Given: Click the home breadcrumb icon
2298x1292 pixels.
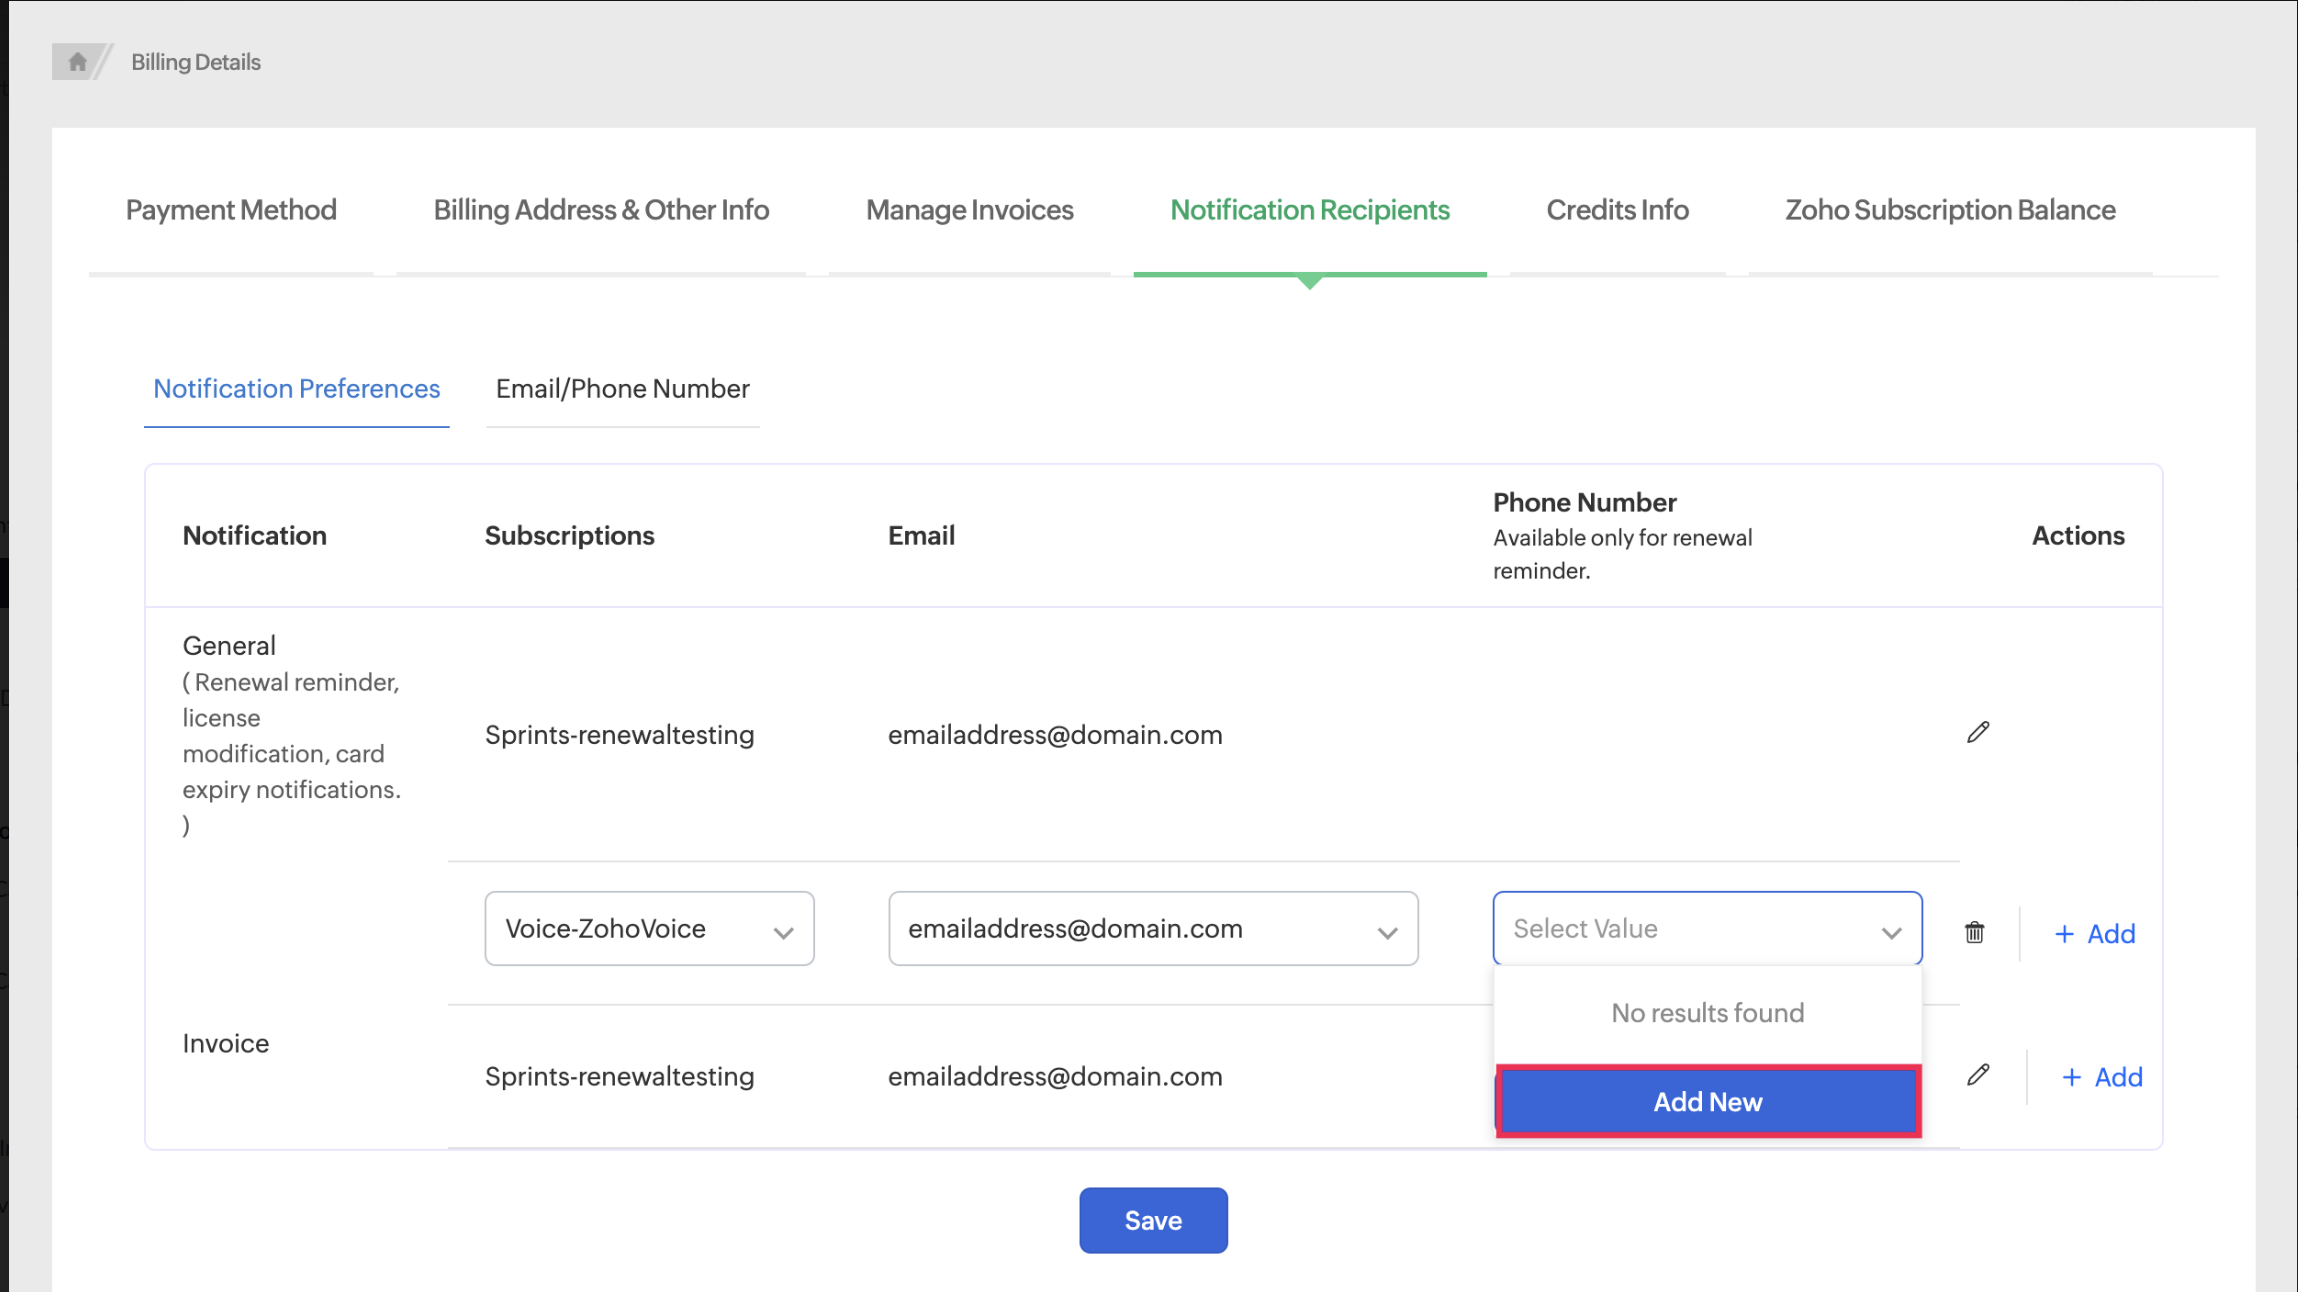Looking at the screenshot, I should 77,62.
